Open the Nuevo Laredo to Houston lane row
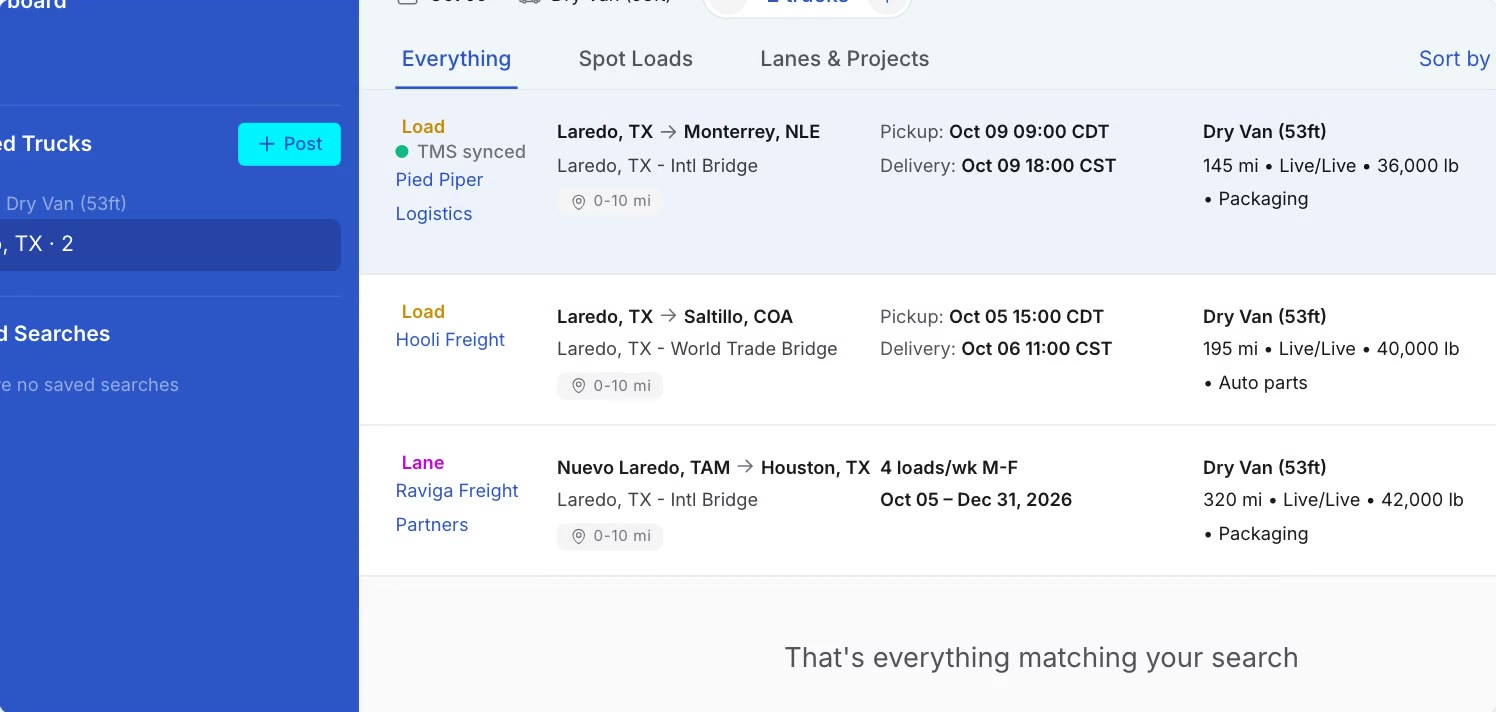 coord(928,501)
